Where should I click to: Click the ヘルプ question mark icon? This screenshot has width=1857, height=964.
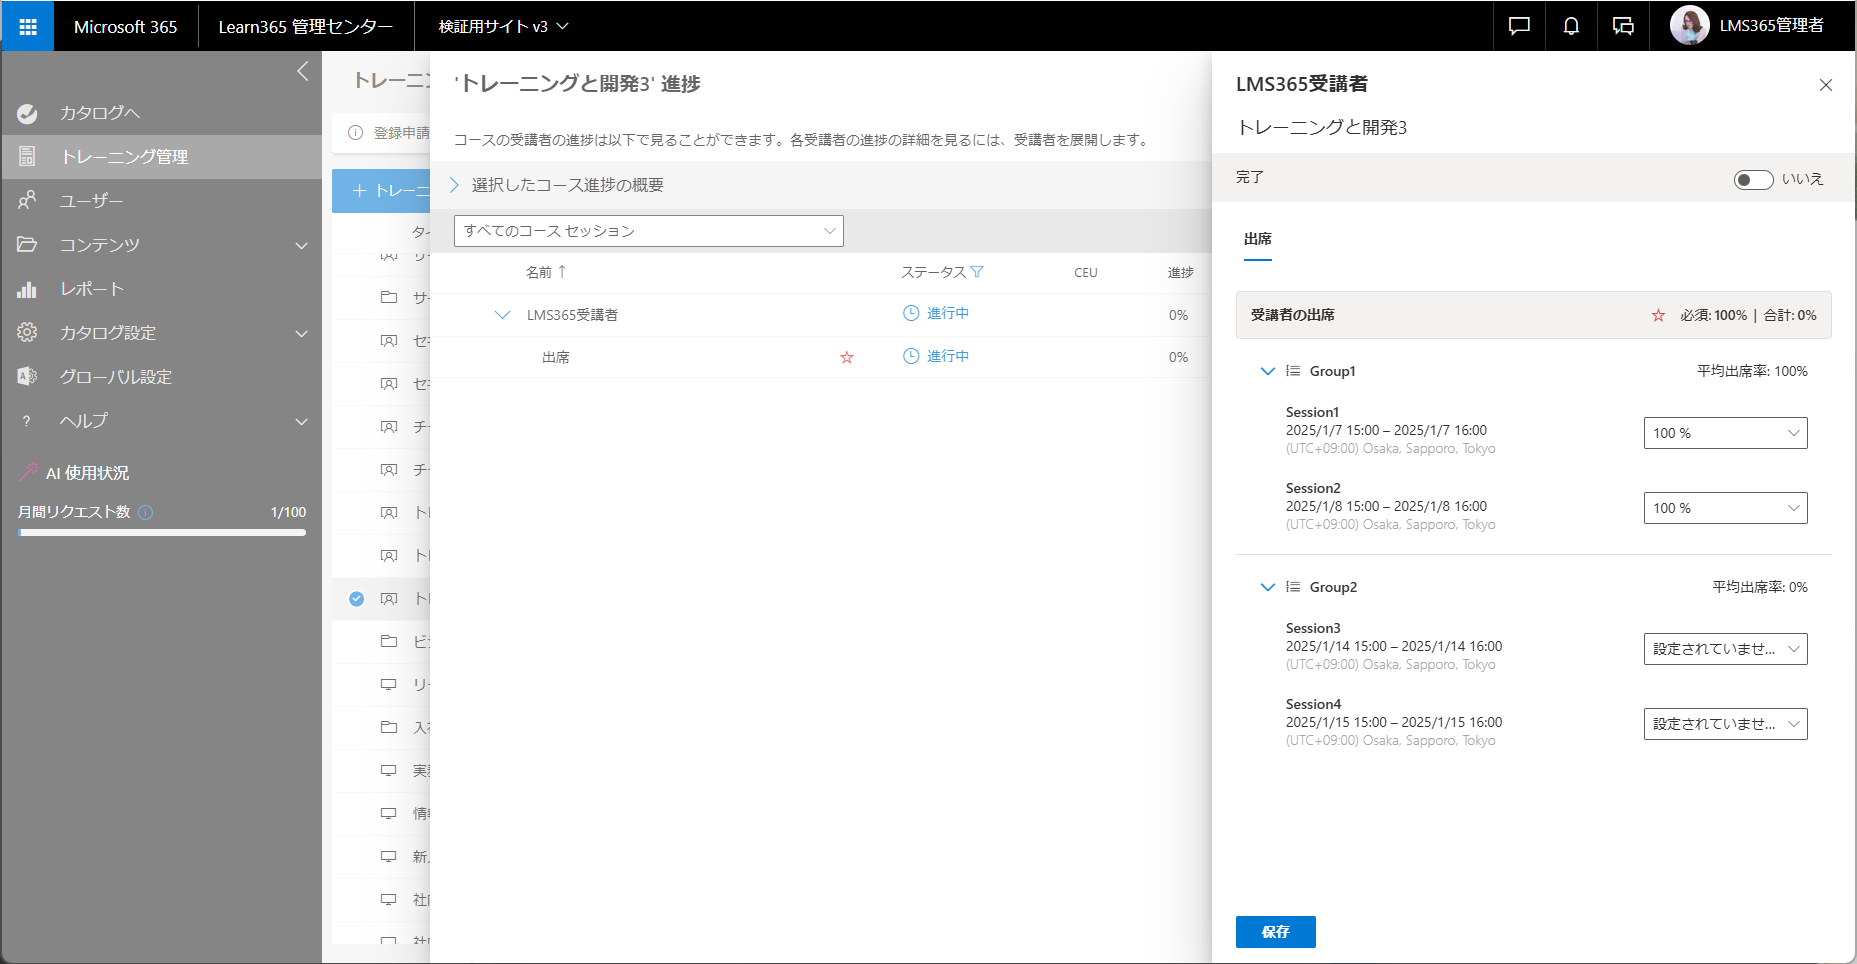[27, 421]
